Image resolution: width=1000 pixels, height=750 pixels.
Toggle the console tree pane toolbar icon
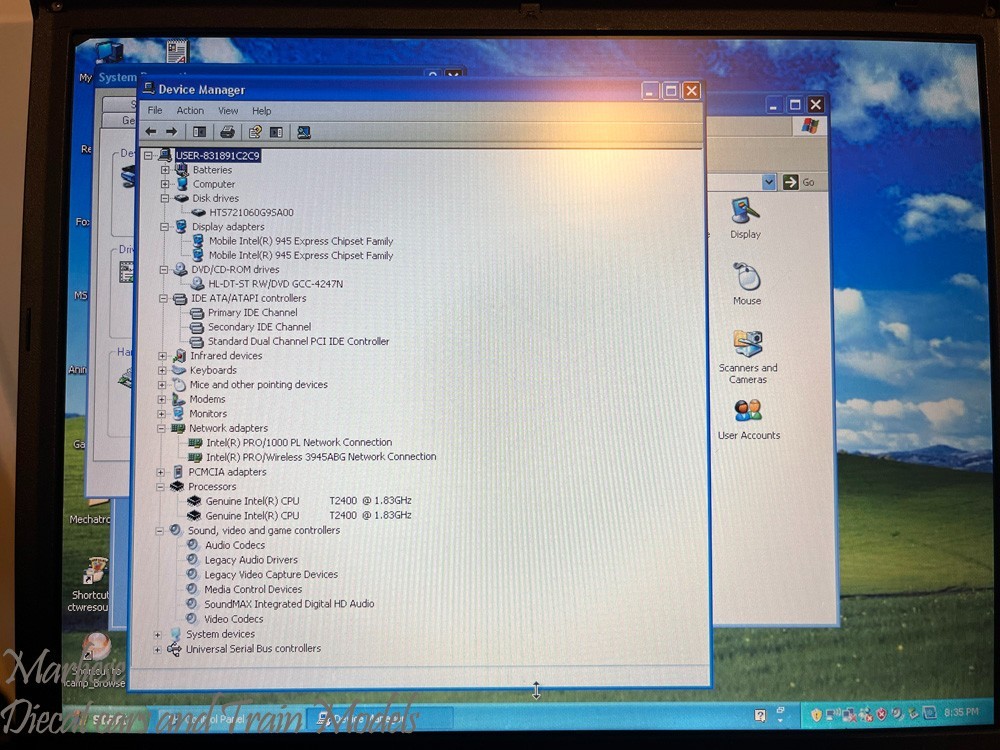coord(200,132)
